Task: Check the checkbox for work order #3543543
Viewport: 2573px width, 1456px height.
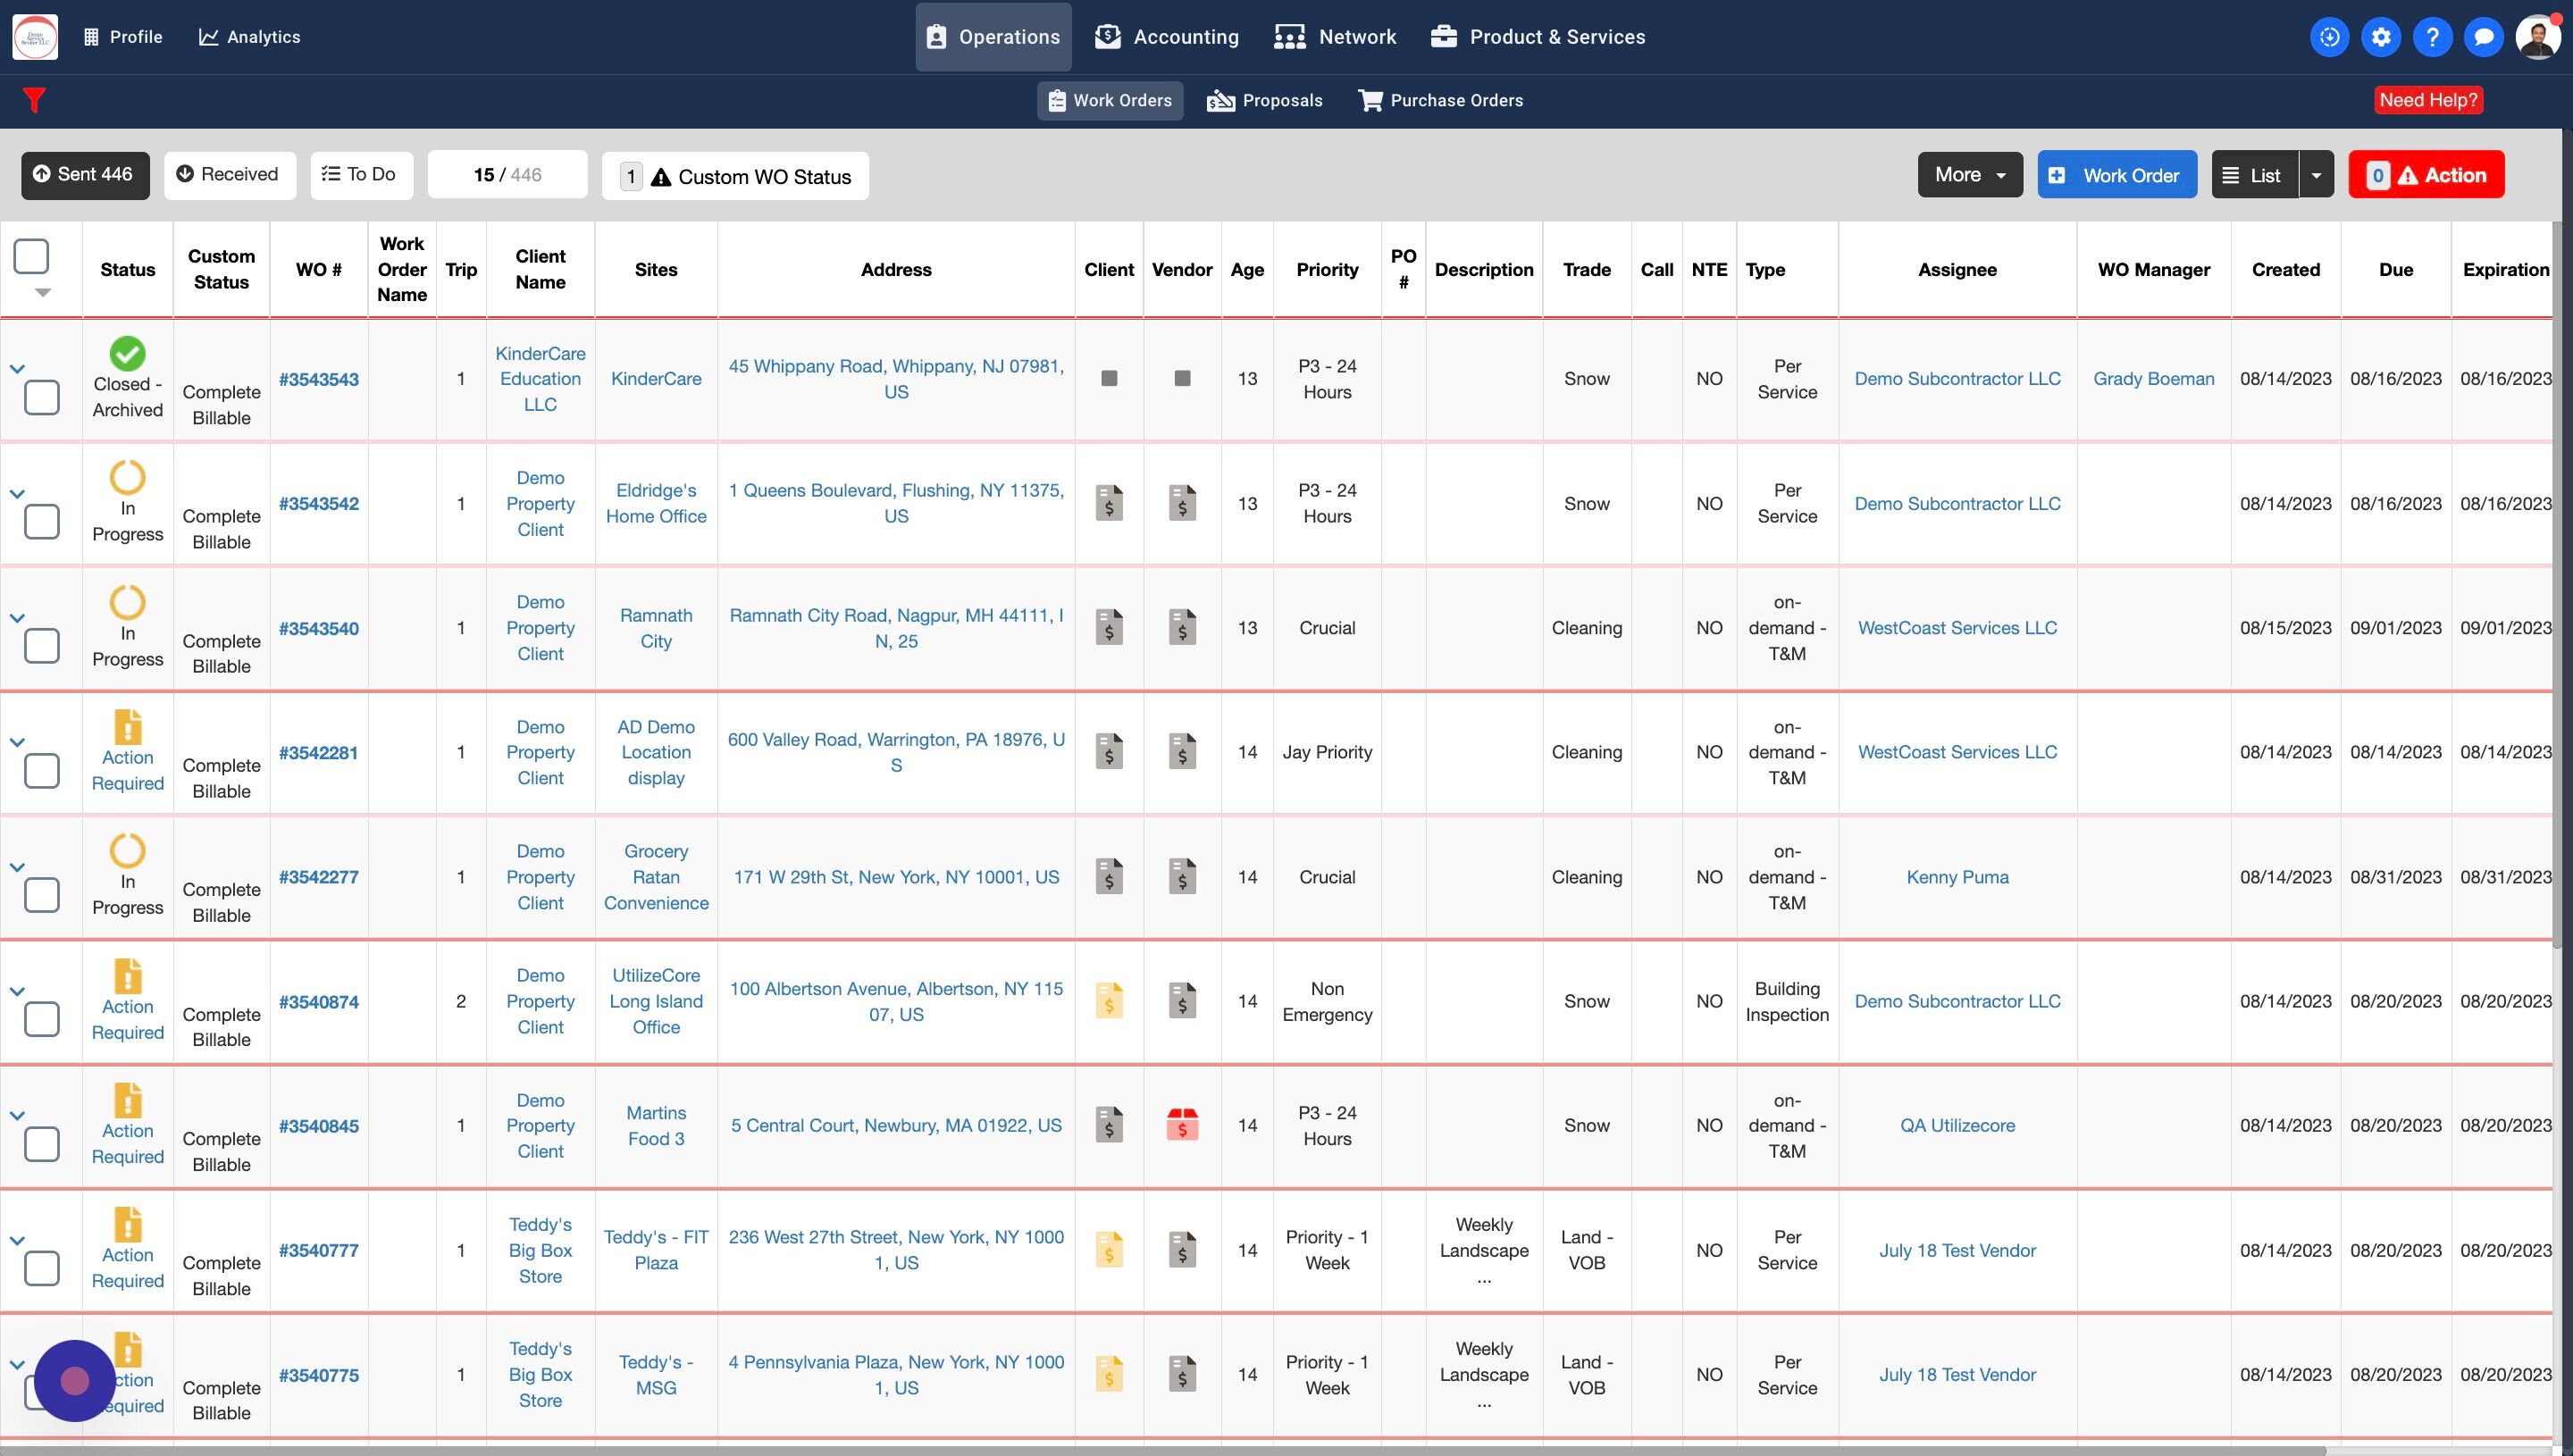Action: click(42, 397)
